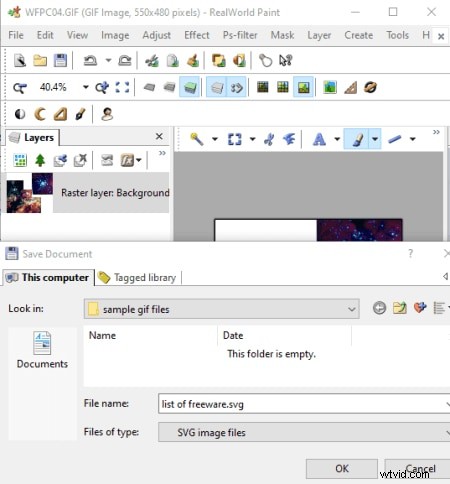The width and height of the screenshot is (450, 484).
Task: Save with the floppy disk icon
Action: [x=60, y=61]
